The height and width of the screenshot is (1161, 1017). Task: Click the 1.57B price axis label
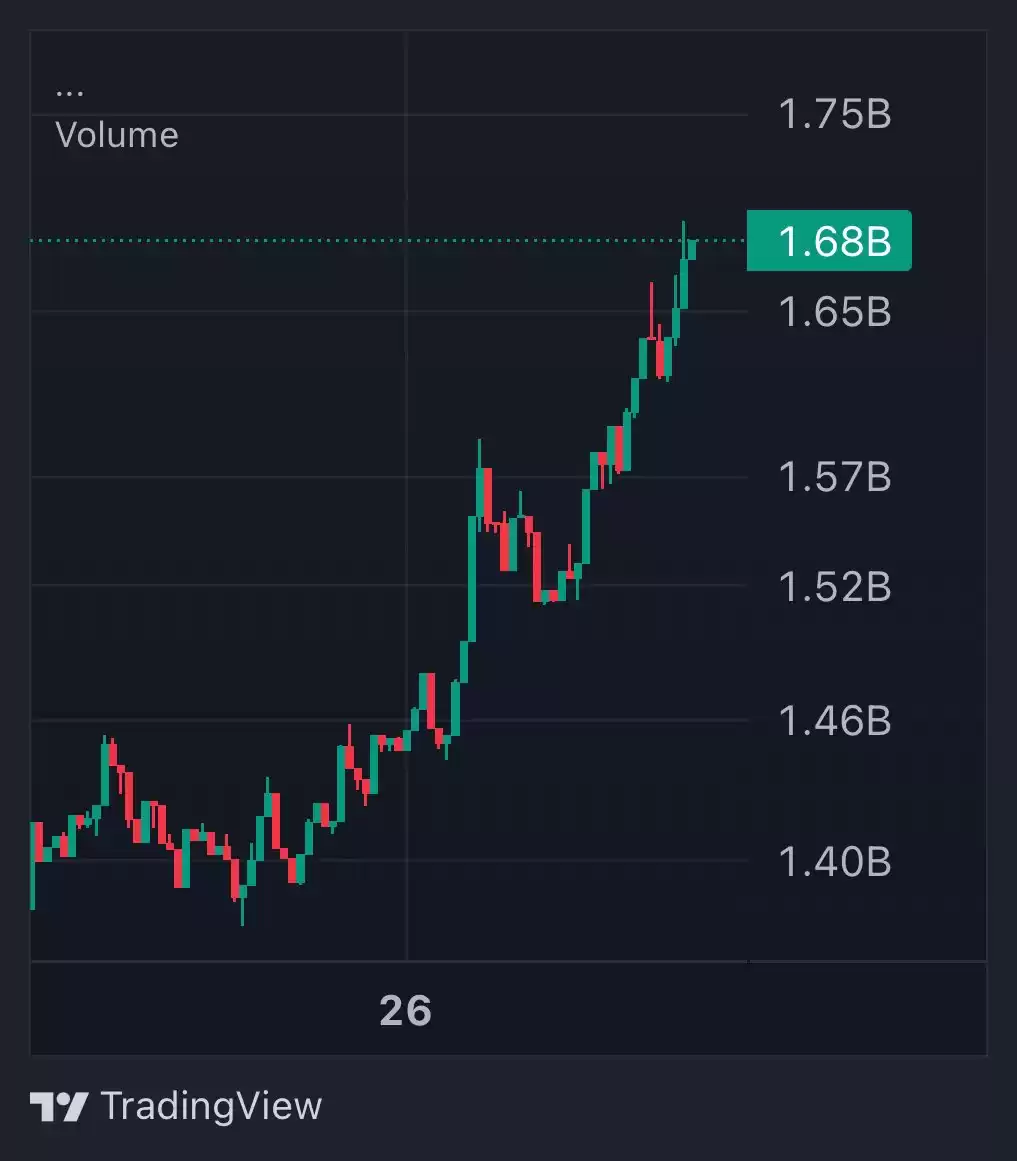(835, 477)
